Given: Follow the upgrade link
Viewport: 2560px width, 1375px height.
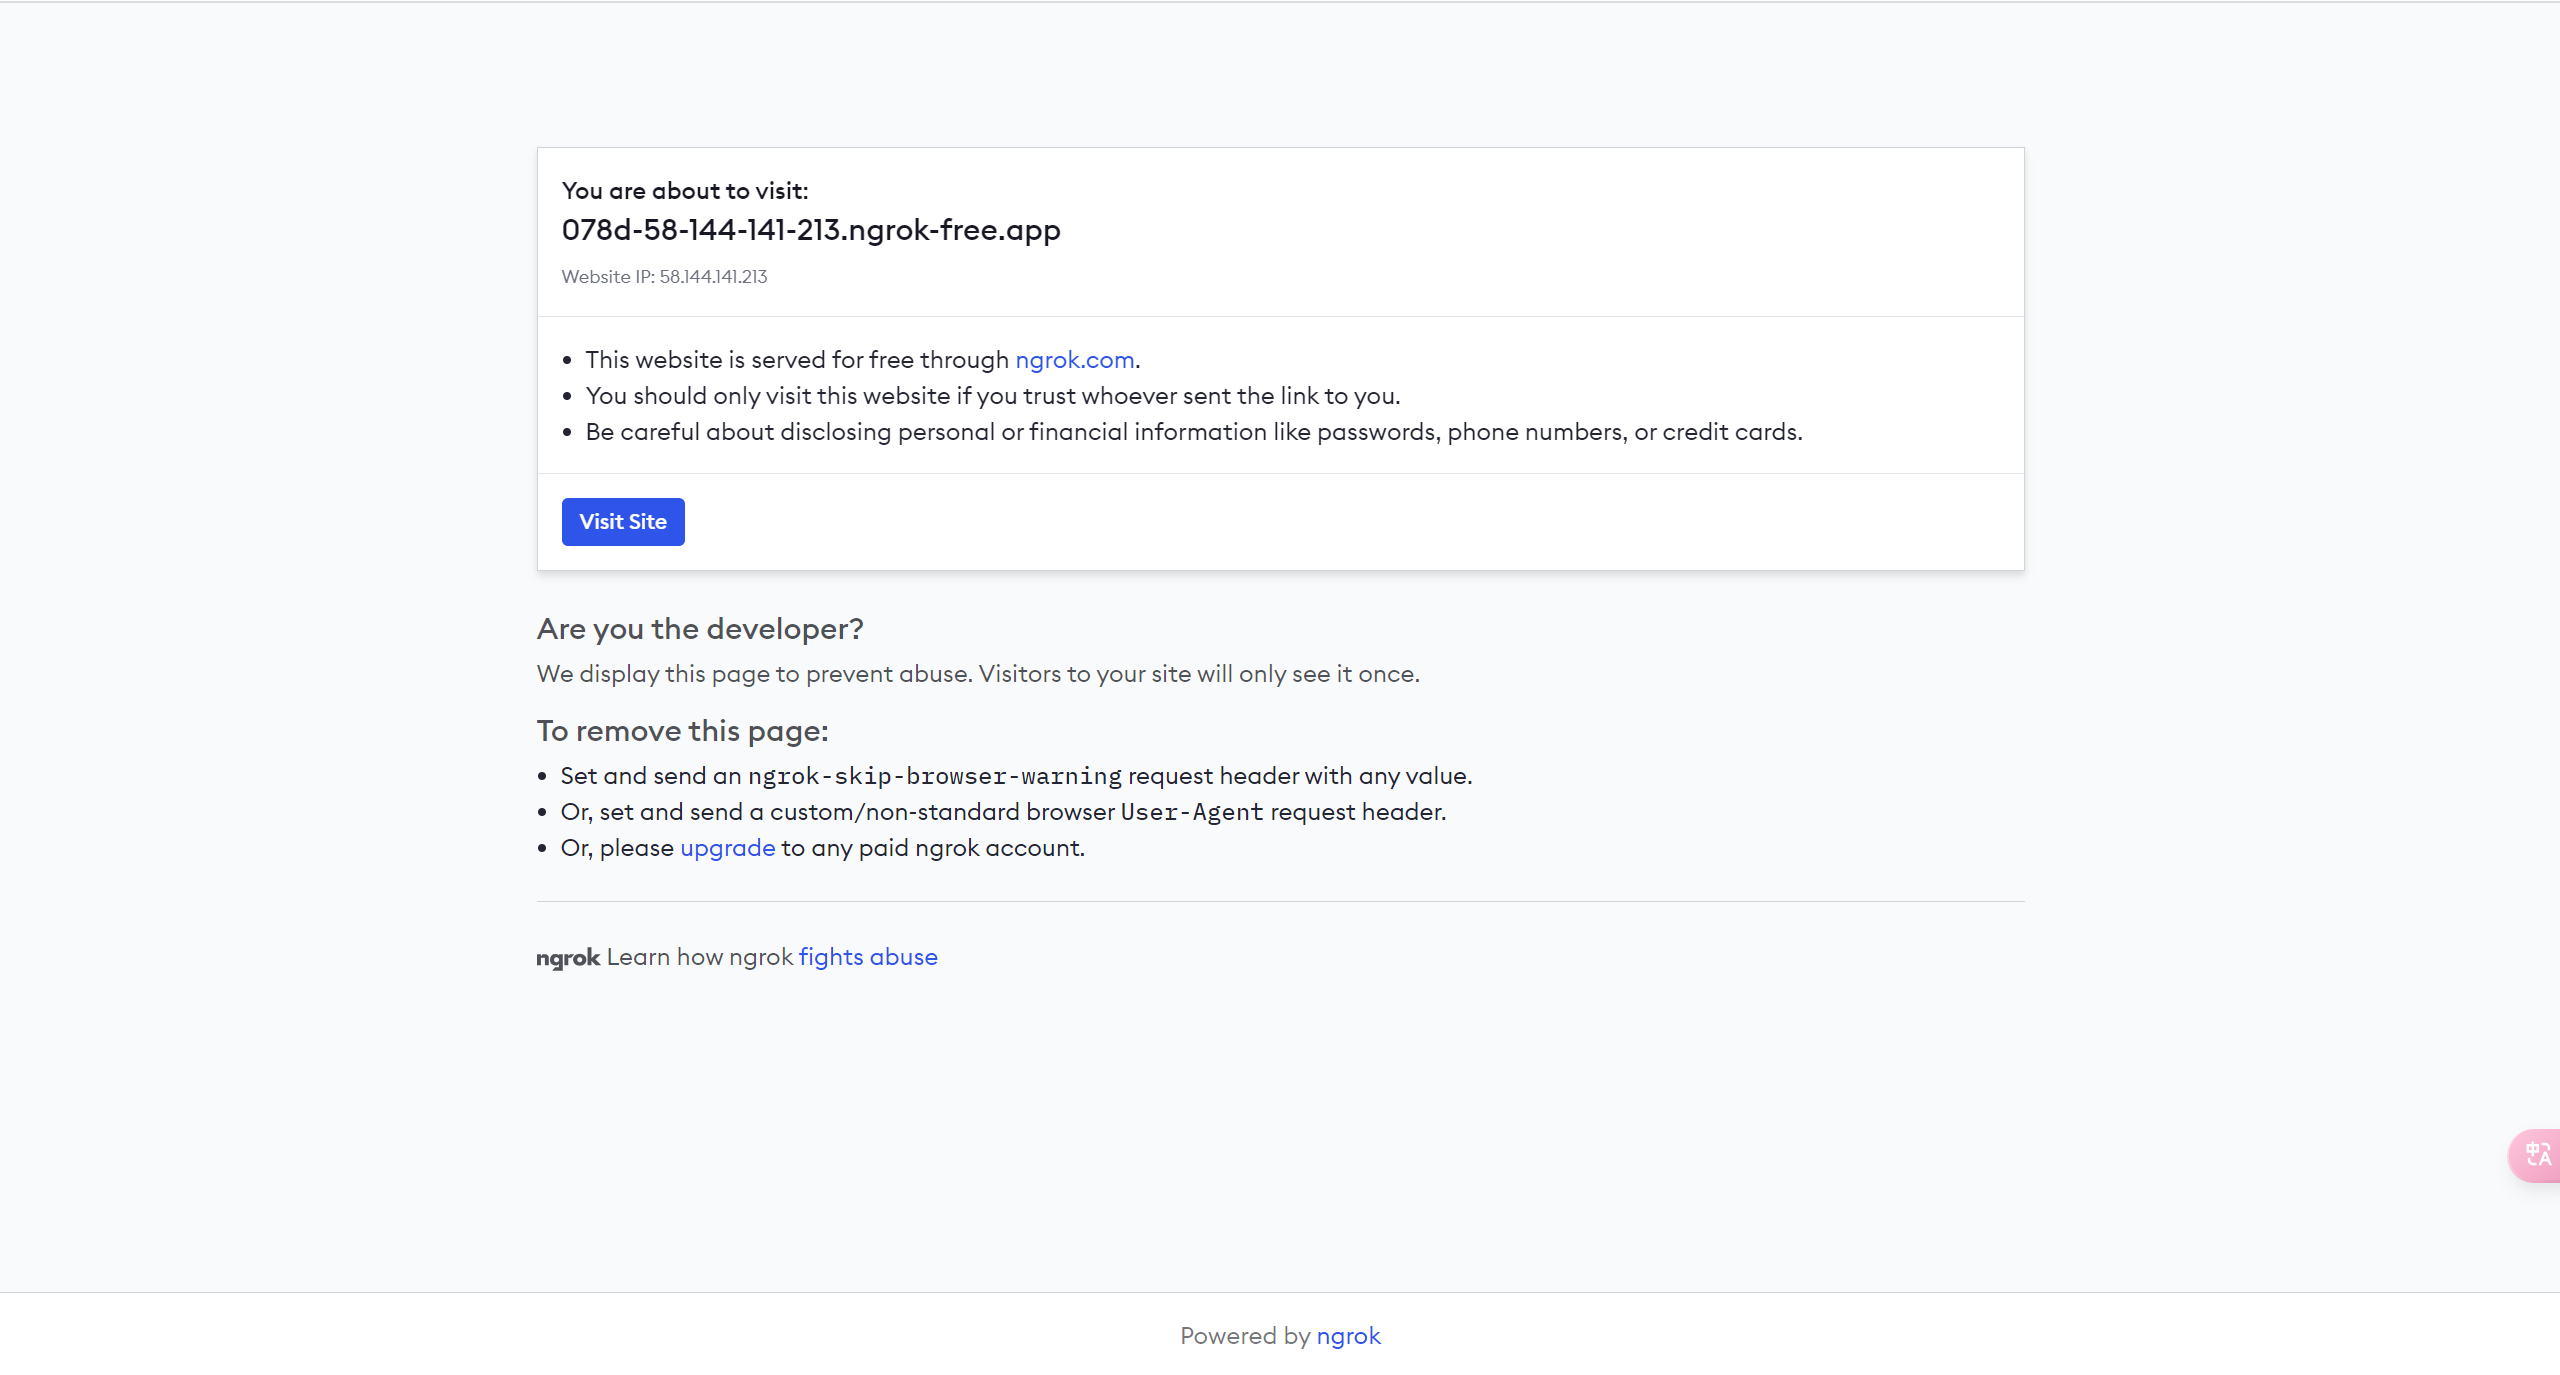Looking at the screenshot, I should 727,848.
